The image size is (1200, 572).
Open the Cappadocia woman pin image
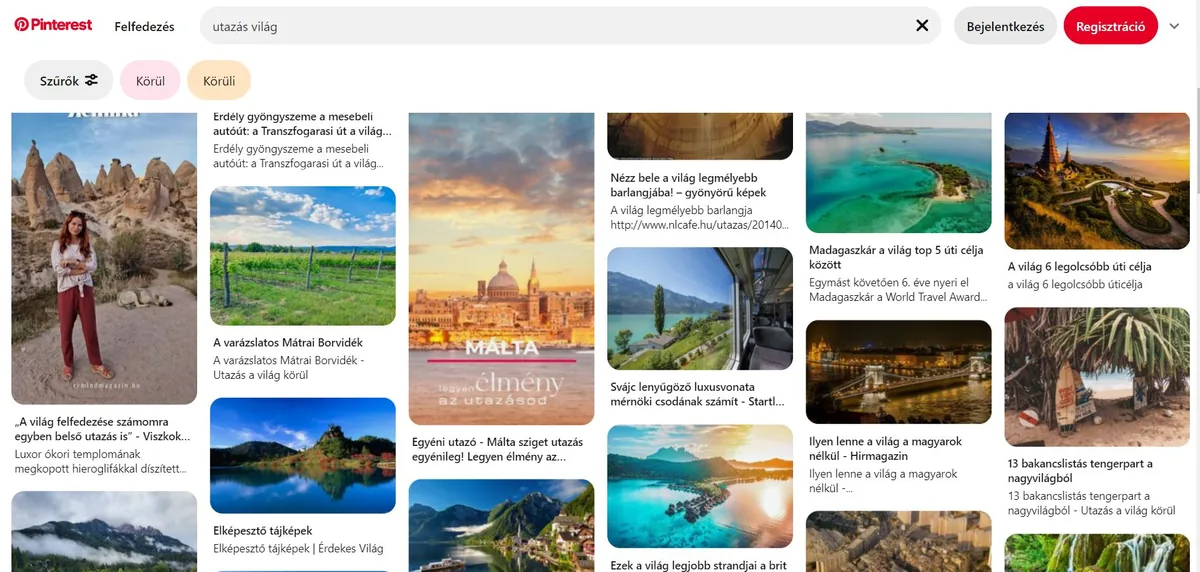[x=104, y=257]
